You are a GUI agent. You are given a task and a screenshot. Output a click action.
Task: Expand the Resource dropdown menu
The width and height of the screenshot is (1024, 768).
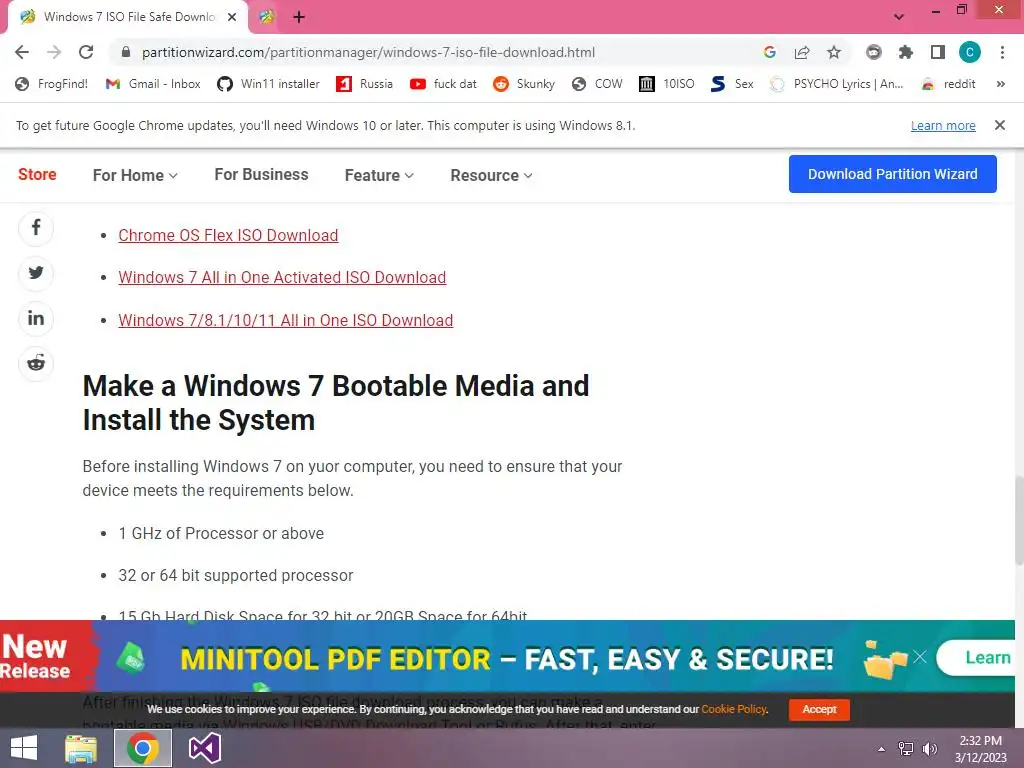491,175
